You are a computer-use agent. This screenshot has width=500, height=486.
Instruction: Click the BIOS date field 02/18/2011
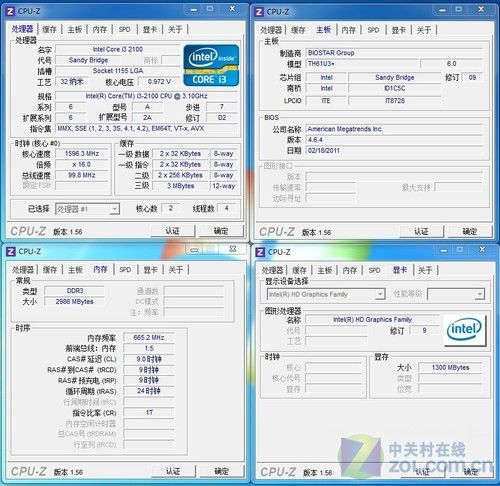click(394, 150)
